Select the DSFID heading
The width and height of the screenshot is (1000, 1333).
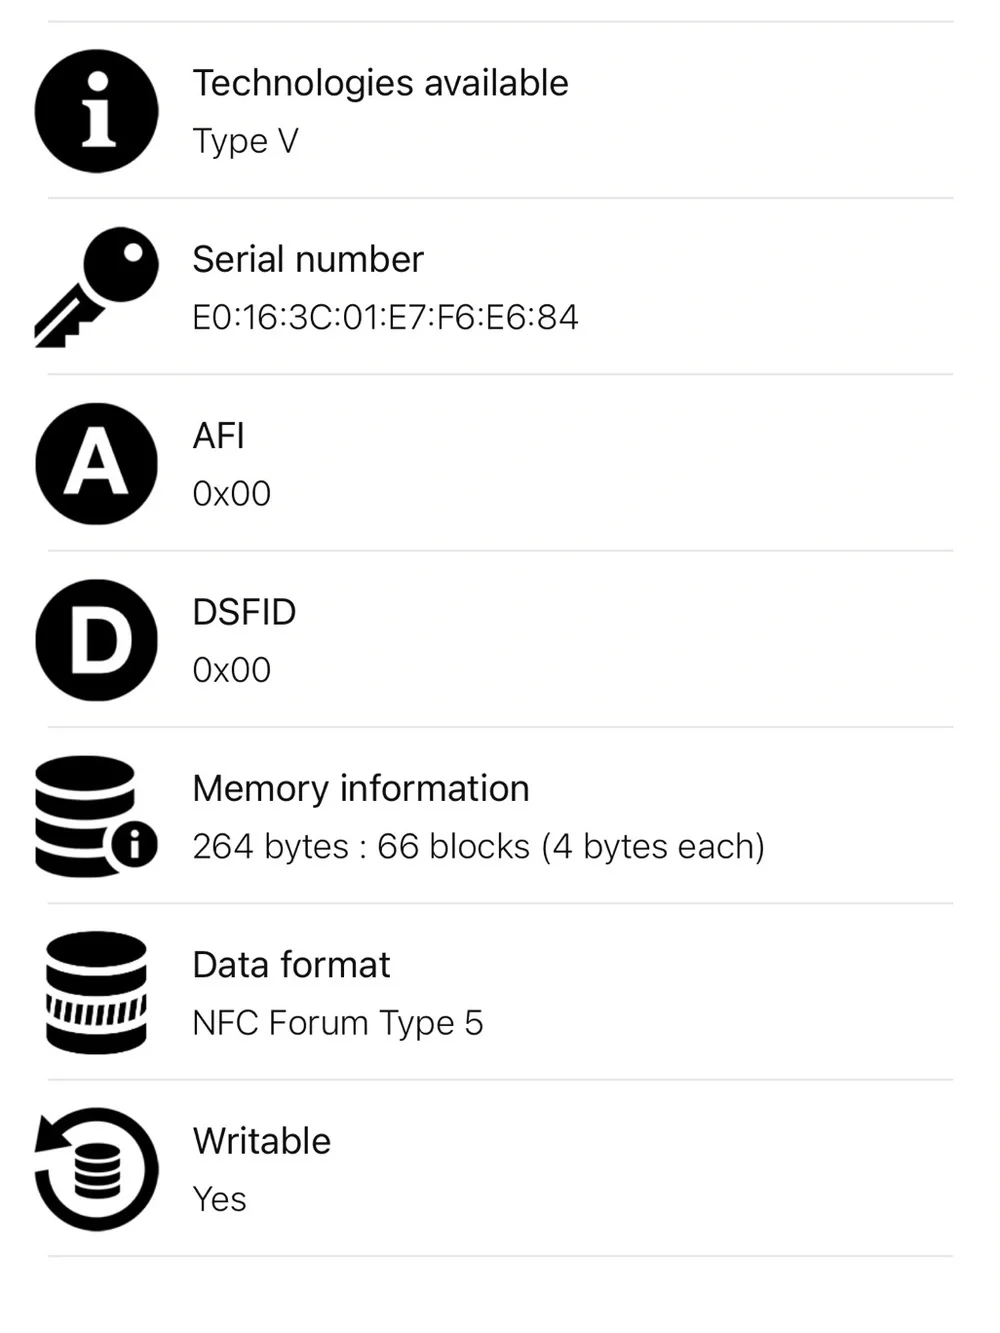click(x=244, y=612)
